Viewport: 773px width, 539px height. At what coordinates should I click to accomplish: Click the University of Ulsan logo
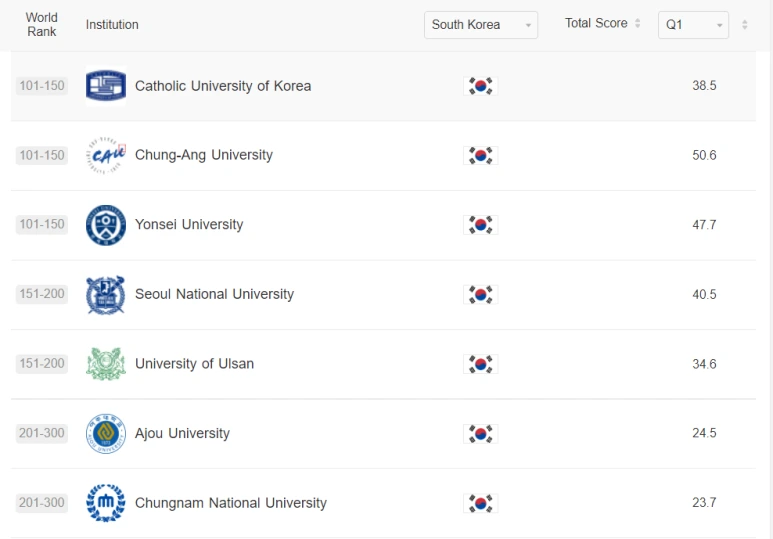point(106,364)
